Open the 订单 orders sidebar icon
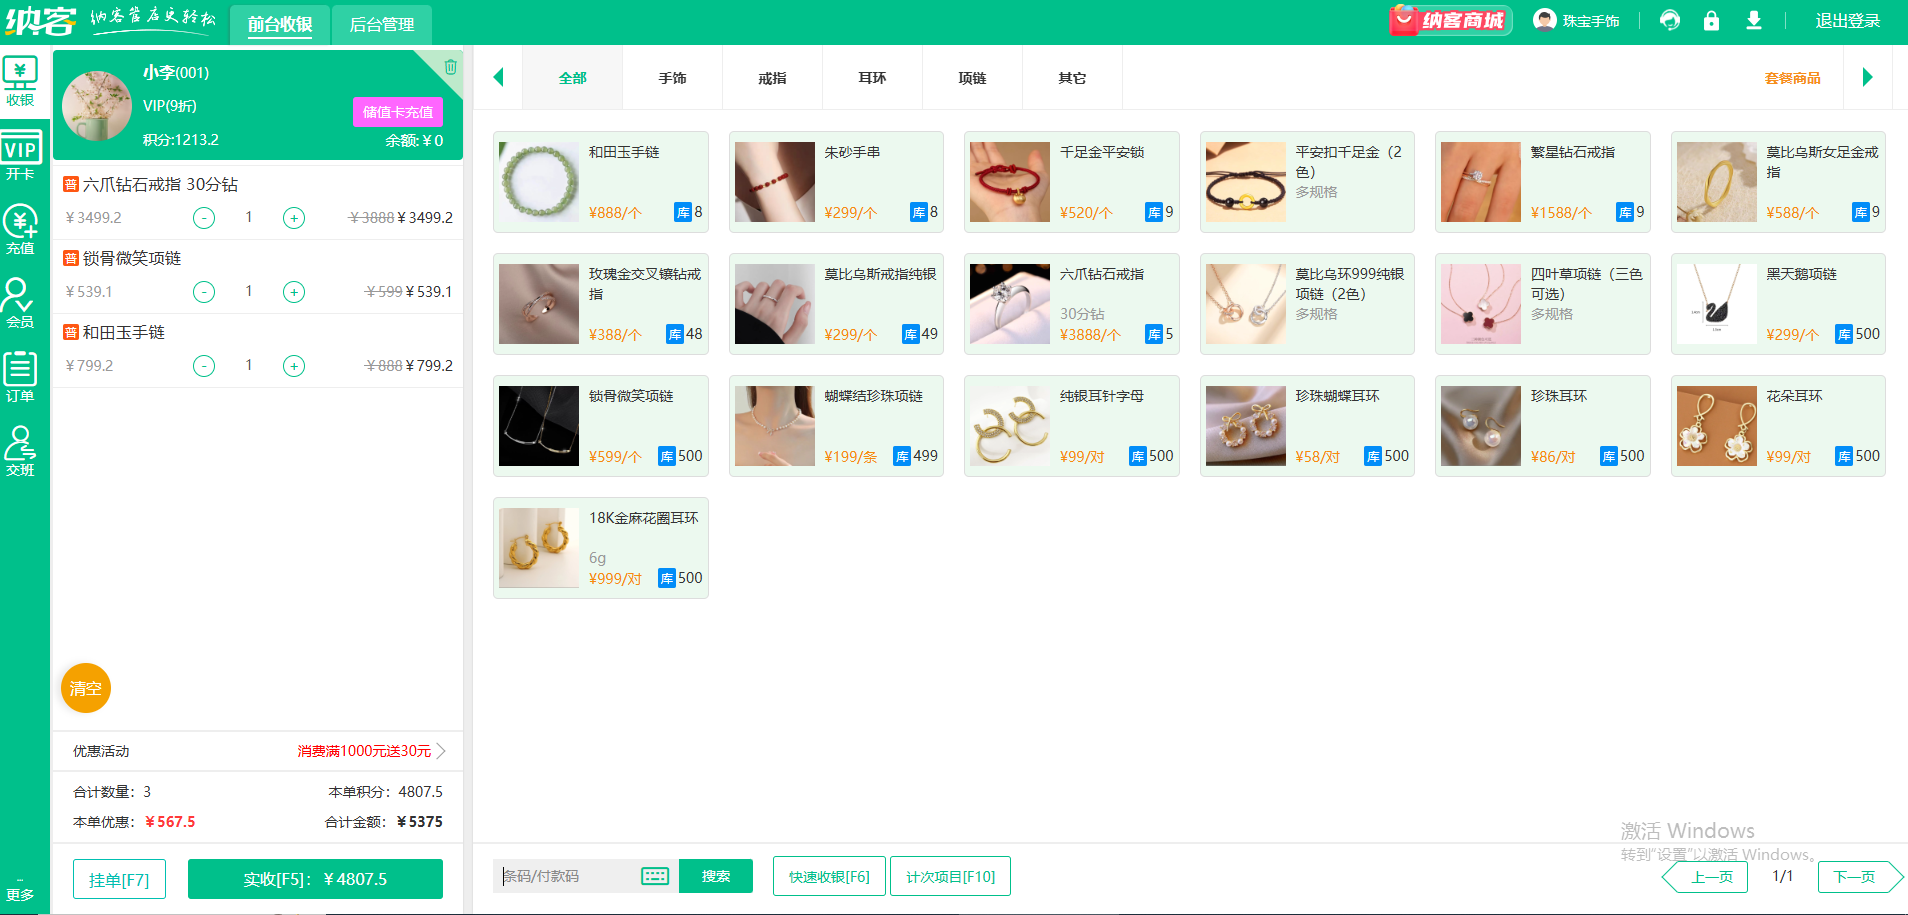This screenshot has width=1908, height=915. click(x=20, y=377)
